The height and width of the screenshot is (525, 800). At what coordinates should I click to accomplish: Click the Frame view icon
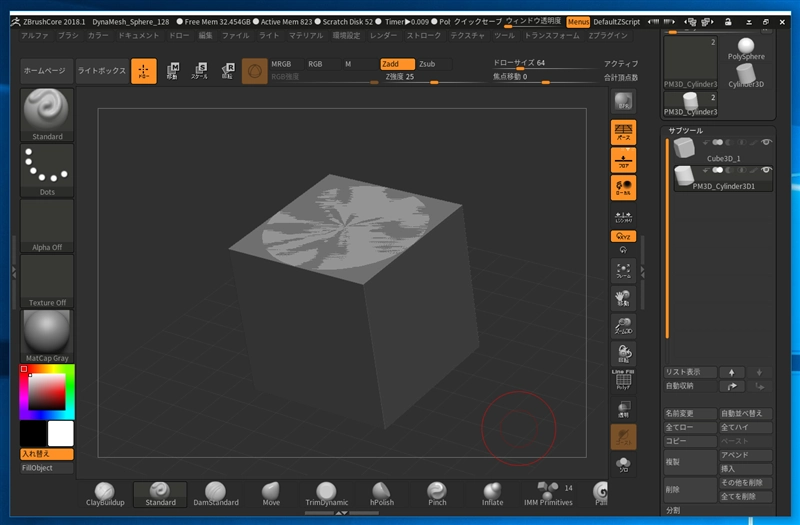pos(623,270)
